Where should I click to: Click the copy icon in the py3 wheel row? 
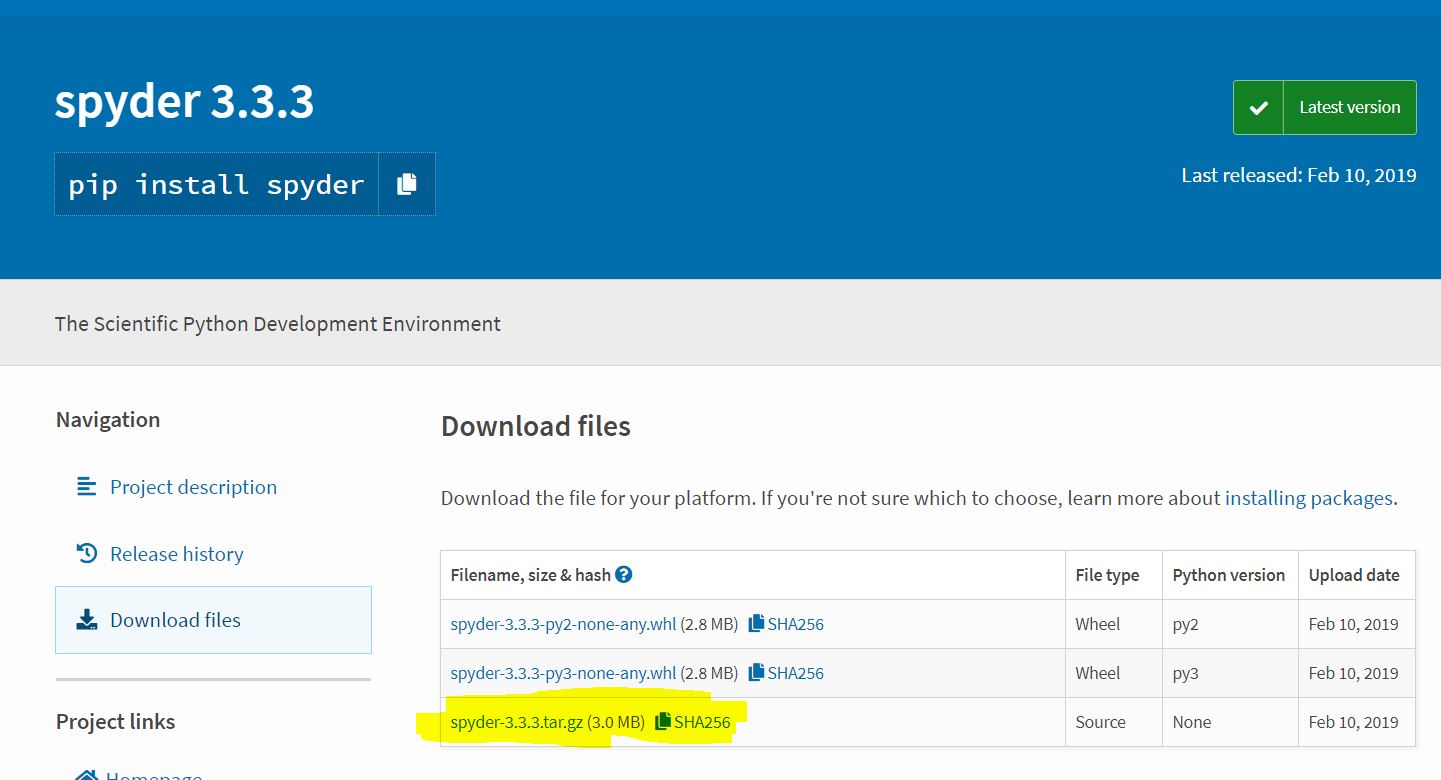[756, 672]
